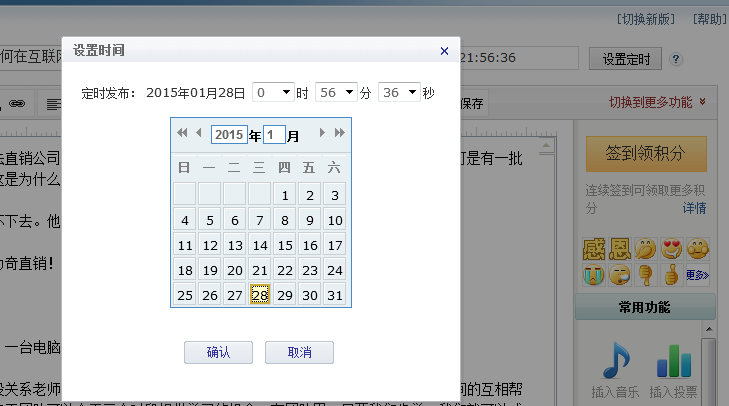The height and width of the screenshot is (406, 729).
Task: Select date 8 in calendar
Action: click(285, 220)
